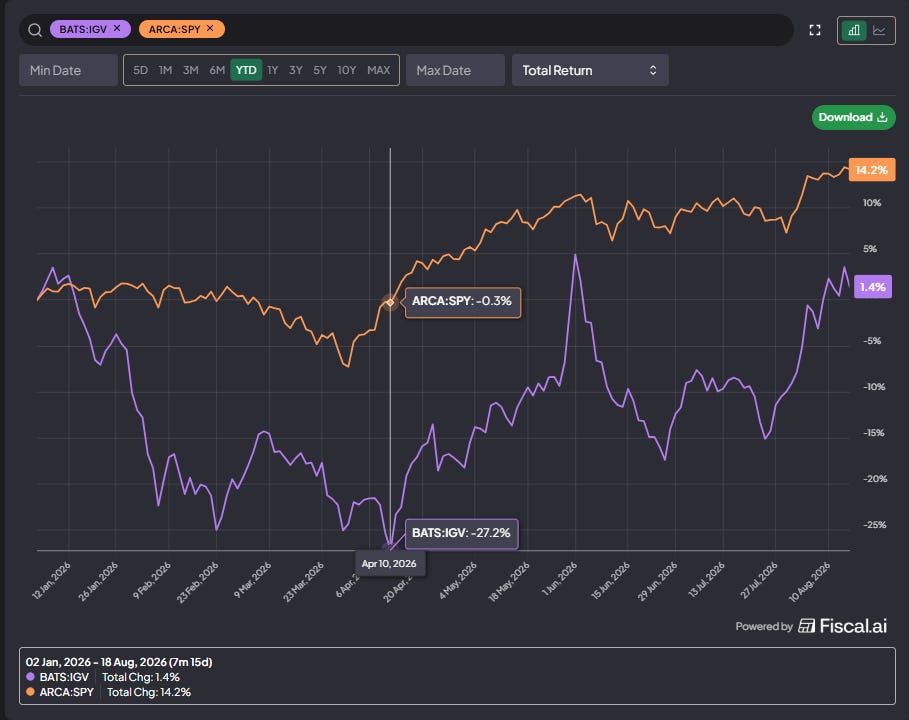Switch to line chart view
909x720 pixels.
pyautogui.click(x=879, y=30)
